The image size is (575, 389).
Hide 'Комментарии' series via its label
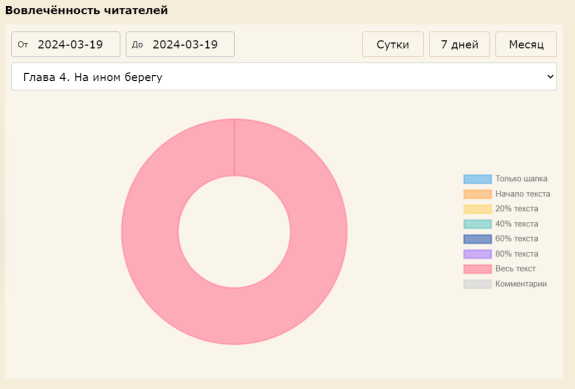click(521, 284)
